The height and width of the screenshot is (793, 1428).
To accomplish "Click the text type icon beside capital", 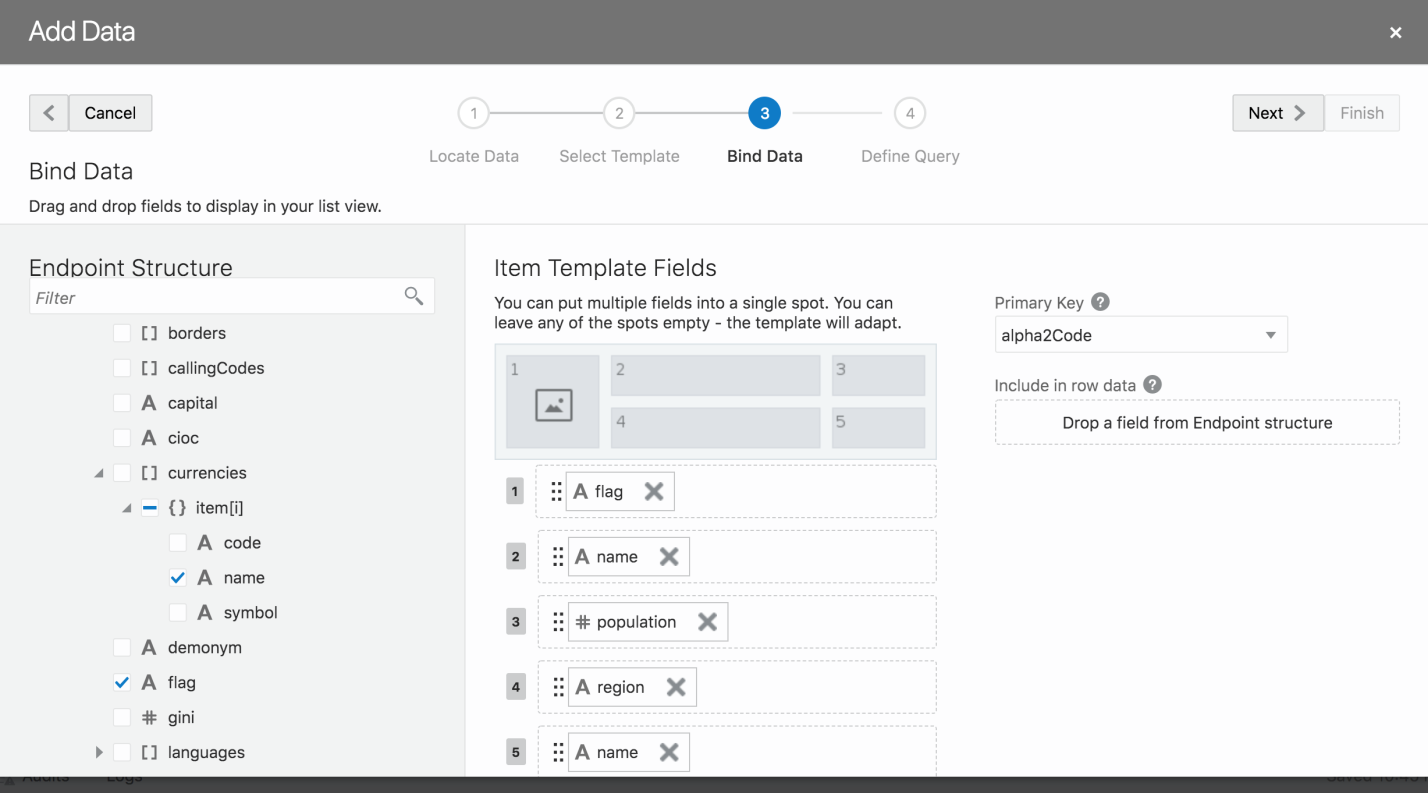I will tap(149, 403).
